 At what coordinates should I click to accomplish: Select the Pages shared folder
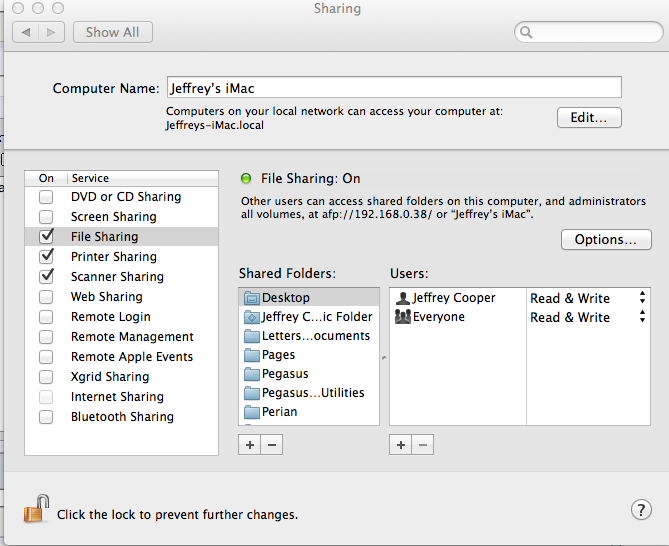pyautogui.click(x=309, y=355)
